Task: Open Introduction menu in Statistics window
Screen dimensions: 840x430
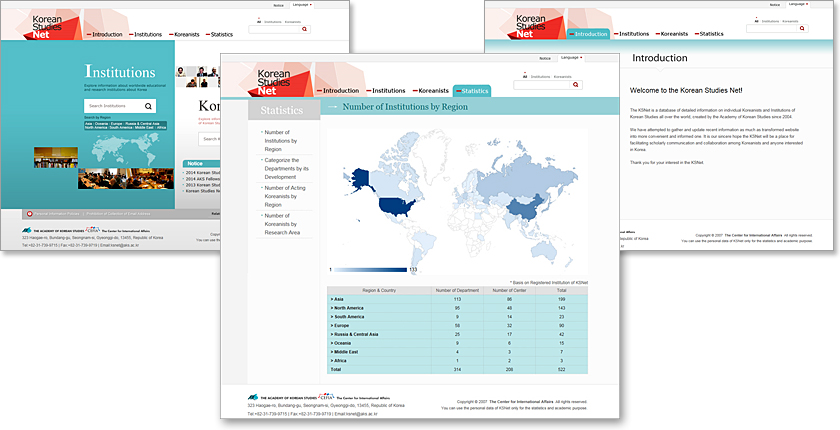Action: pos(338,90)
